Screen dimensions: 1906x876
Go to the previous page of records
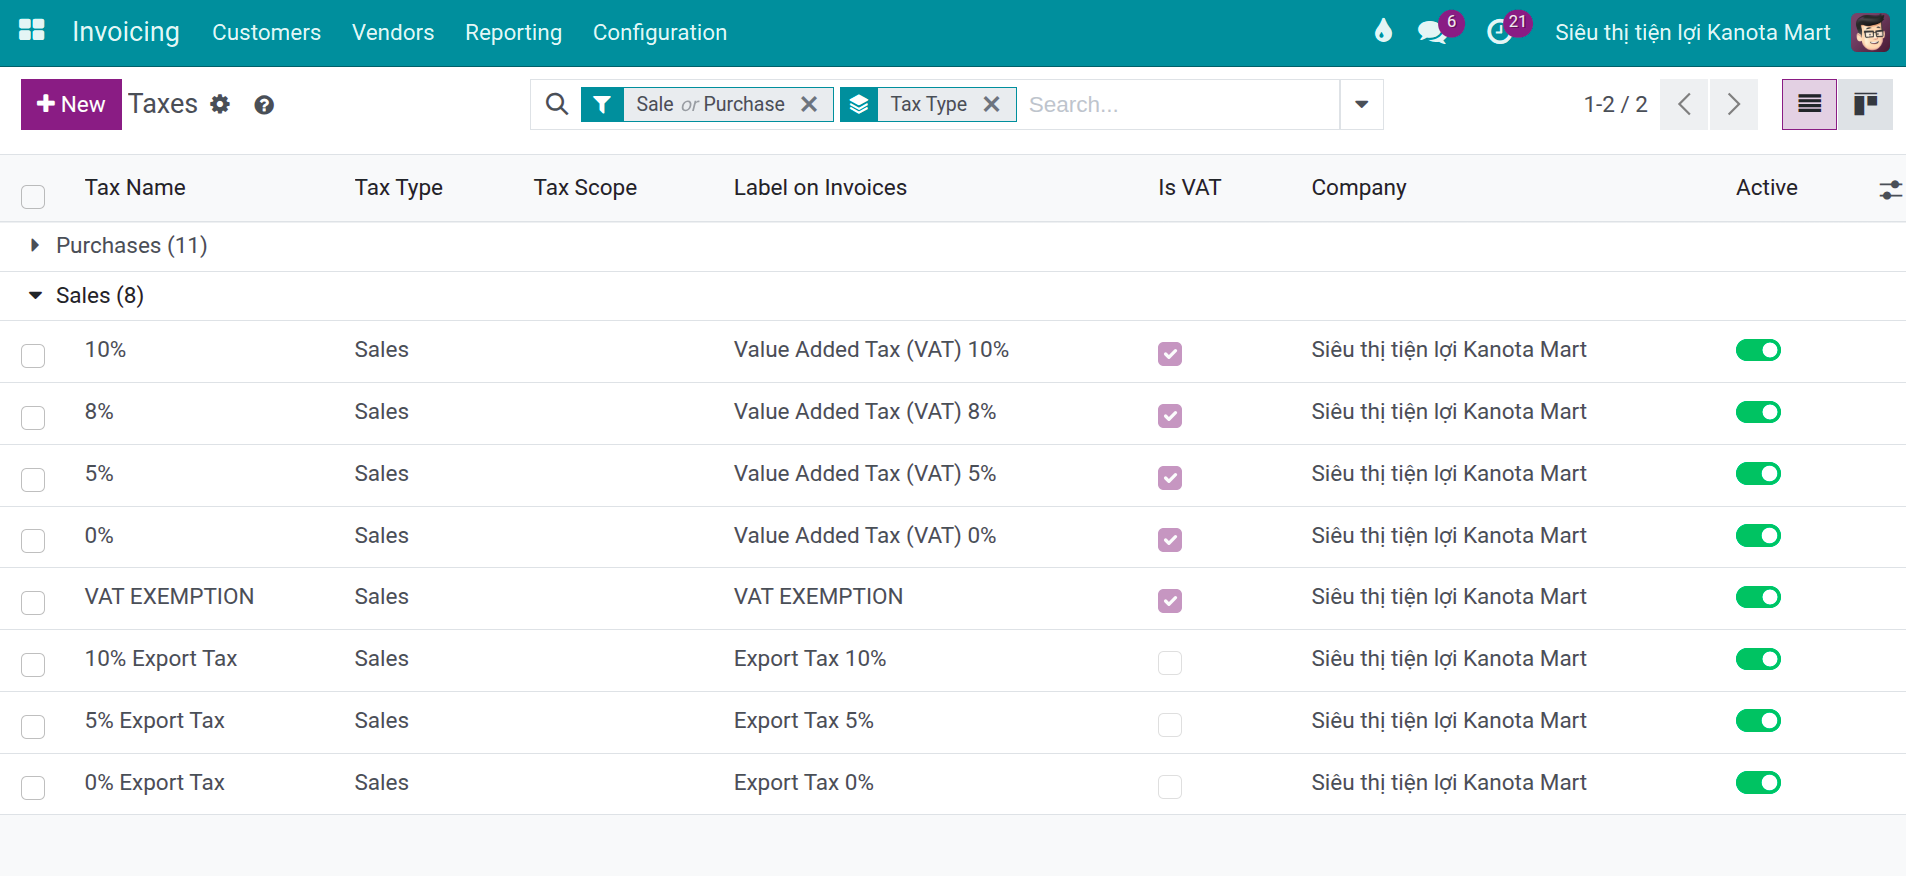tap(1684, 104)
